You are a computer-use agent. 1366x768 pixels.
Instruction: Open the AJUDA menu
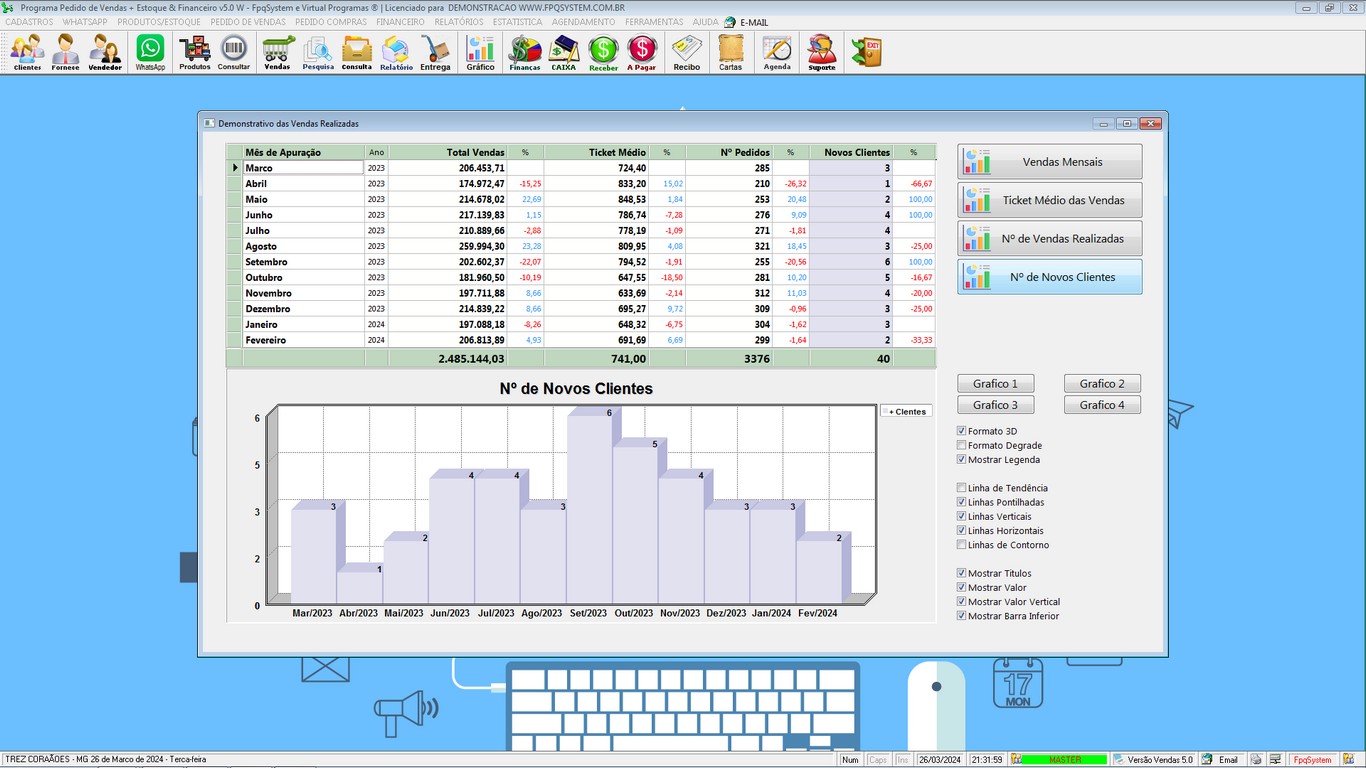tap(705, 22)
